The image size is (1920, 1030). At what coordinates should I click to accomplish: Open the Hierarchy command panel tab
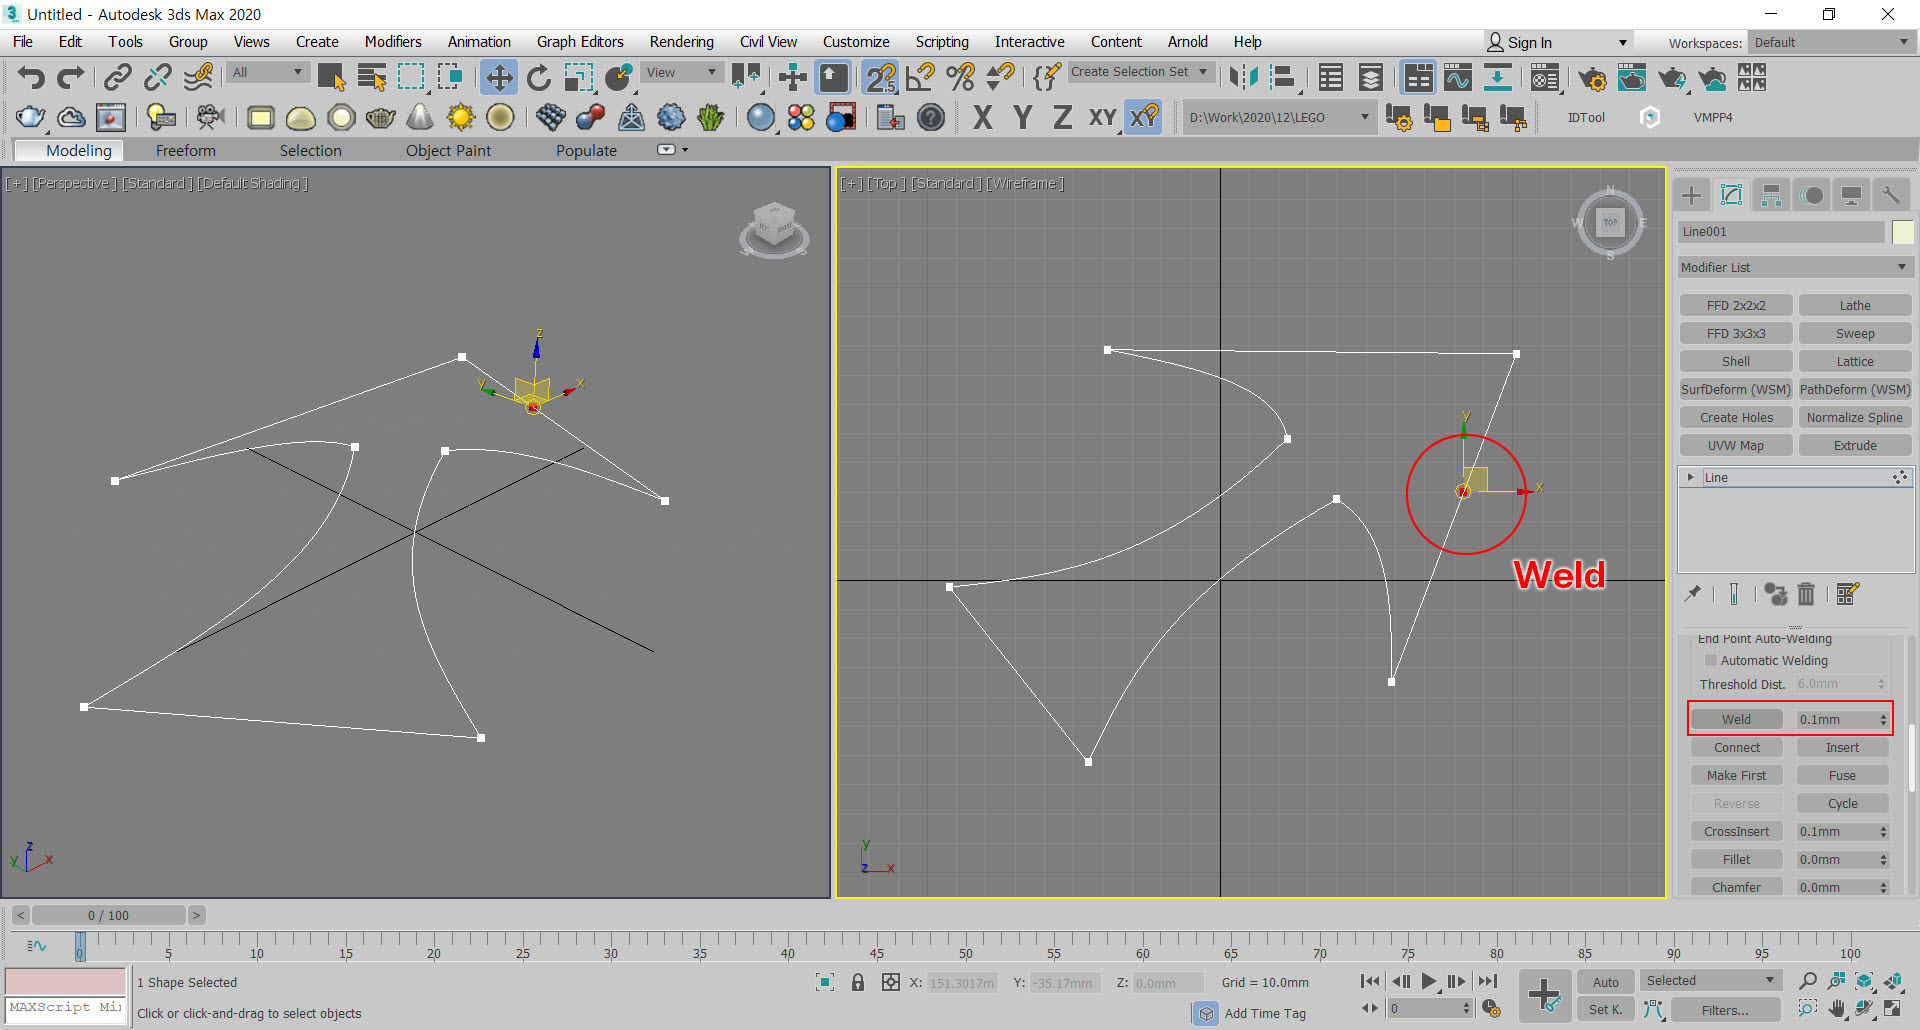tap(1771, 195)
